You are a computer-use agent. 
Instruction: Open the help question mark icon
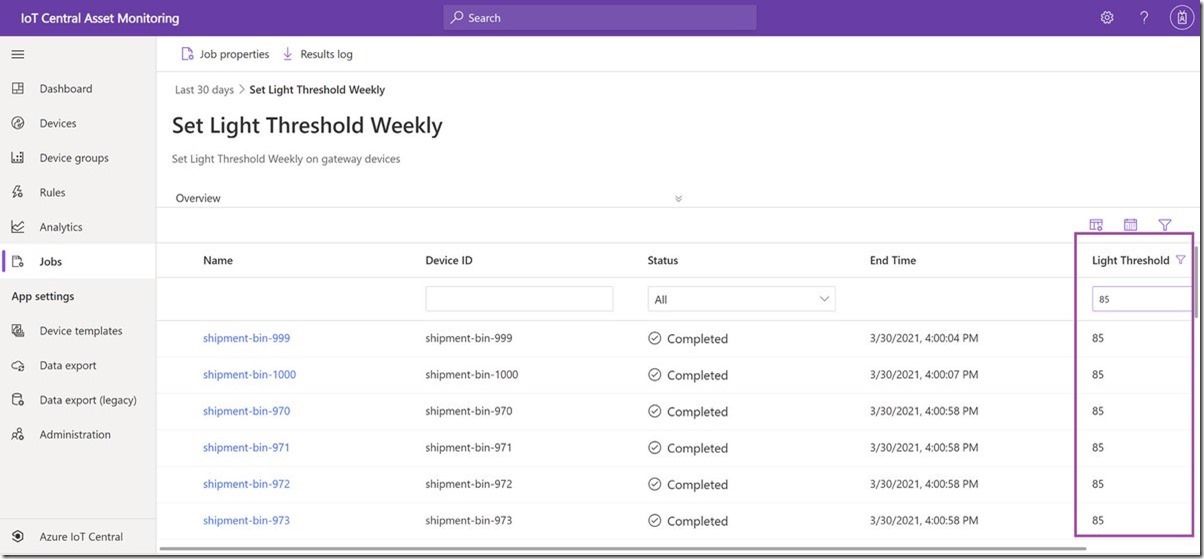[x=1144, y=18]
